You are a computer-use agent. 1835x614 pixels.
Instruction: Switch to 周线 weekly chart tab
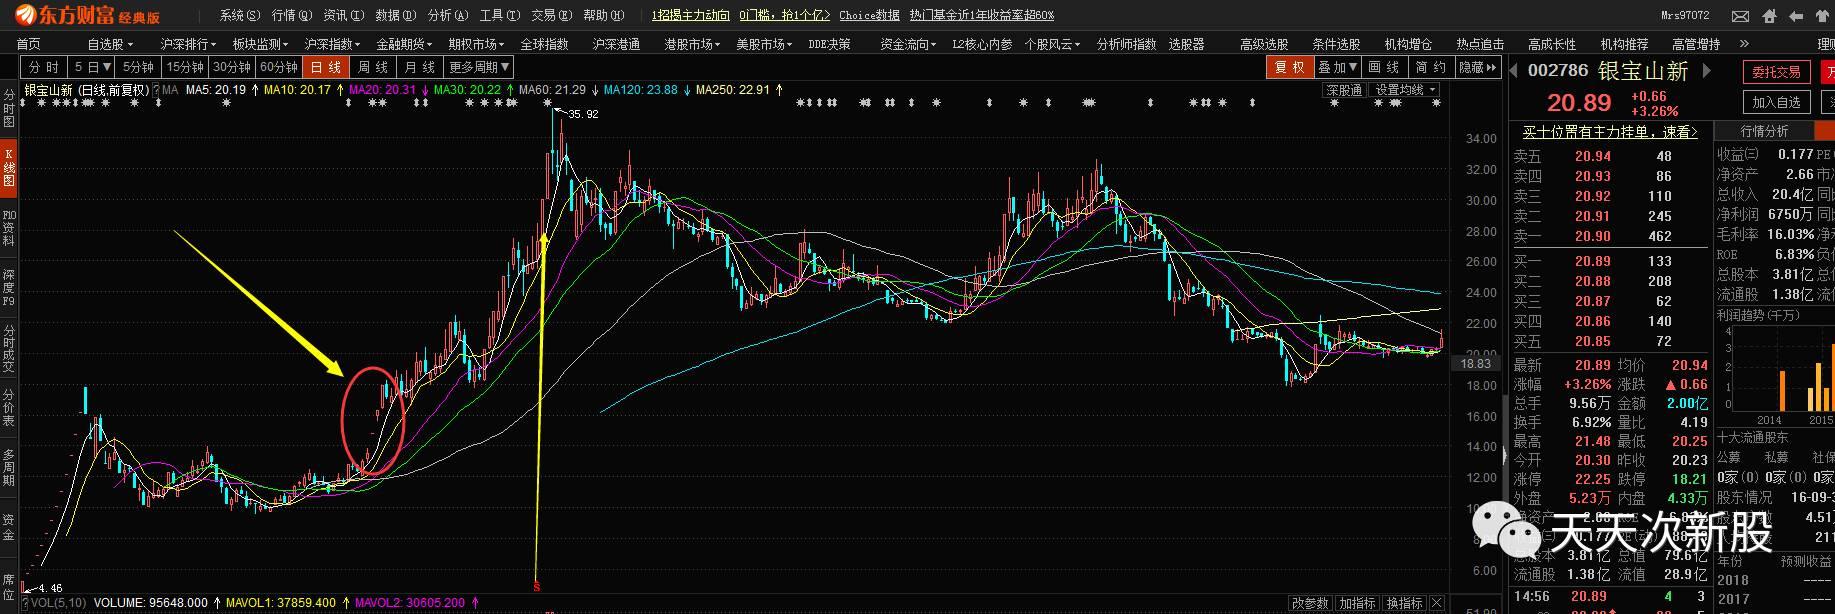[373, 67]
